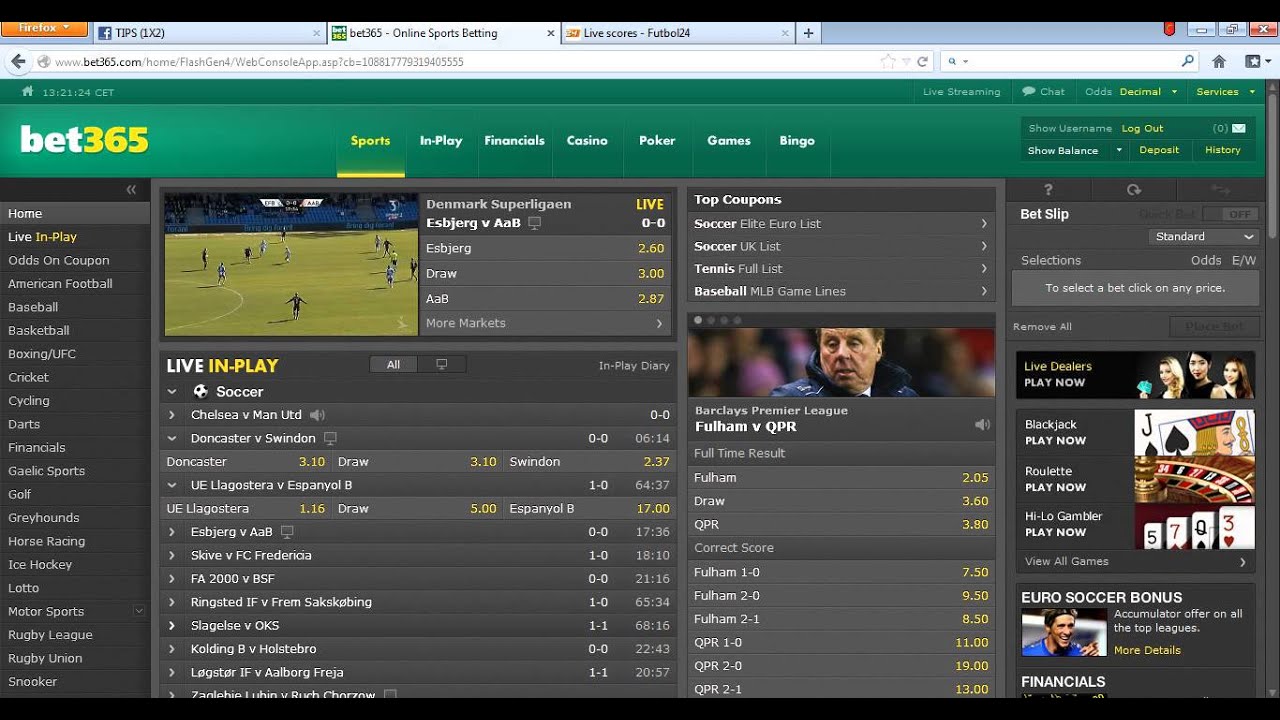Click the home icon beside the clock
This screenshot has height=720, width=1280.
(x=28, y=91)
